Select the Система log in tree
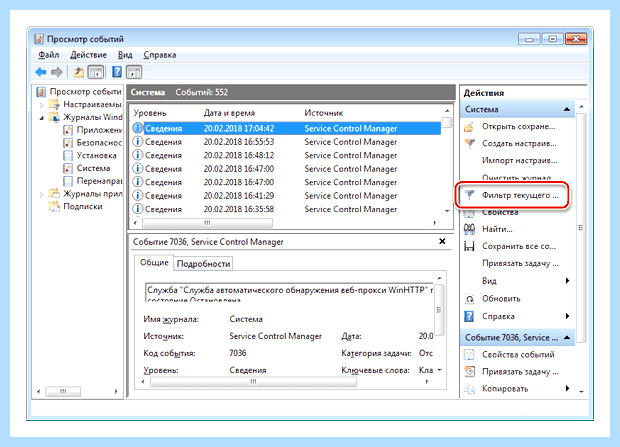620x447 pixels. click(93, 168)
